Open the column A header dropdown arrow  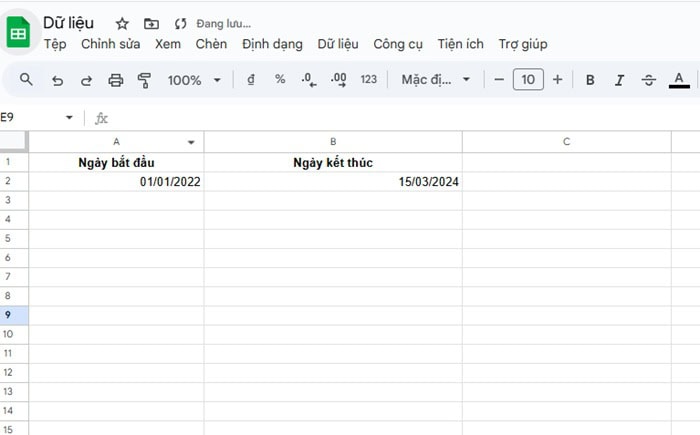[x=191, y=142]
